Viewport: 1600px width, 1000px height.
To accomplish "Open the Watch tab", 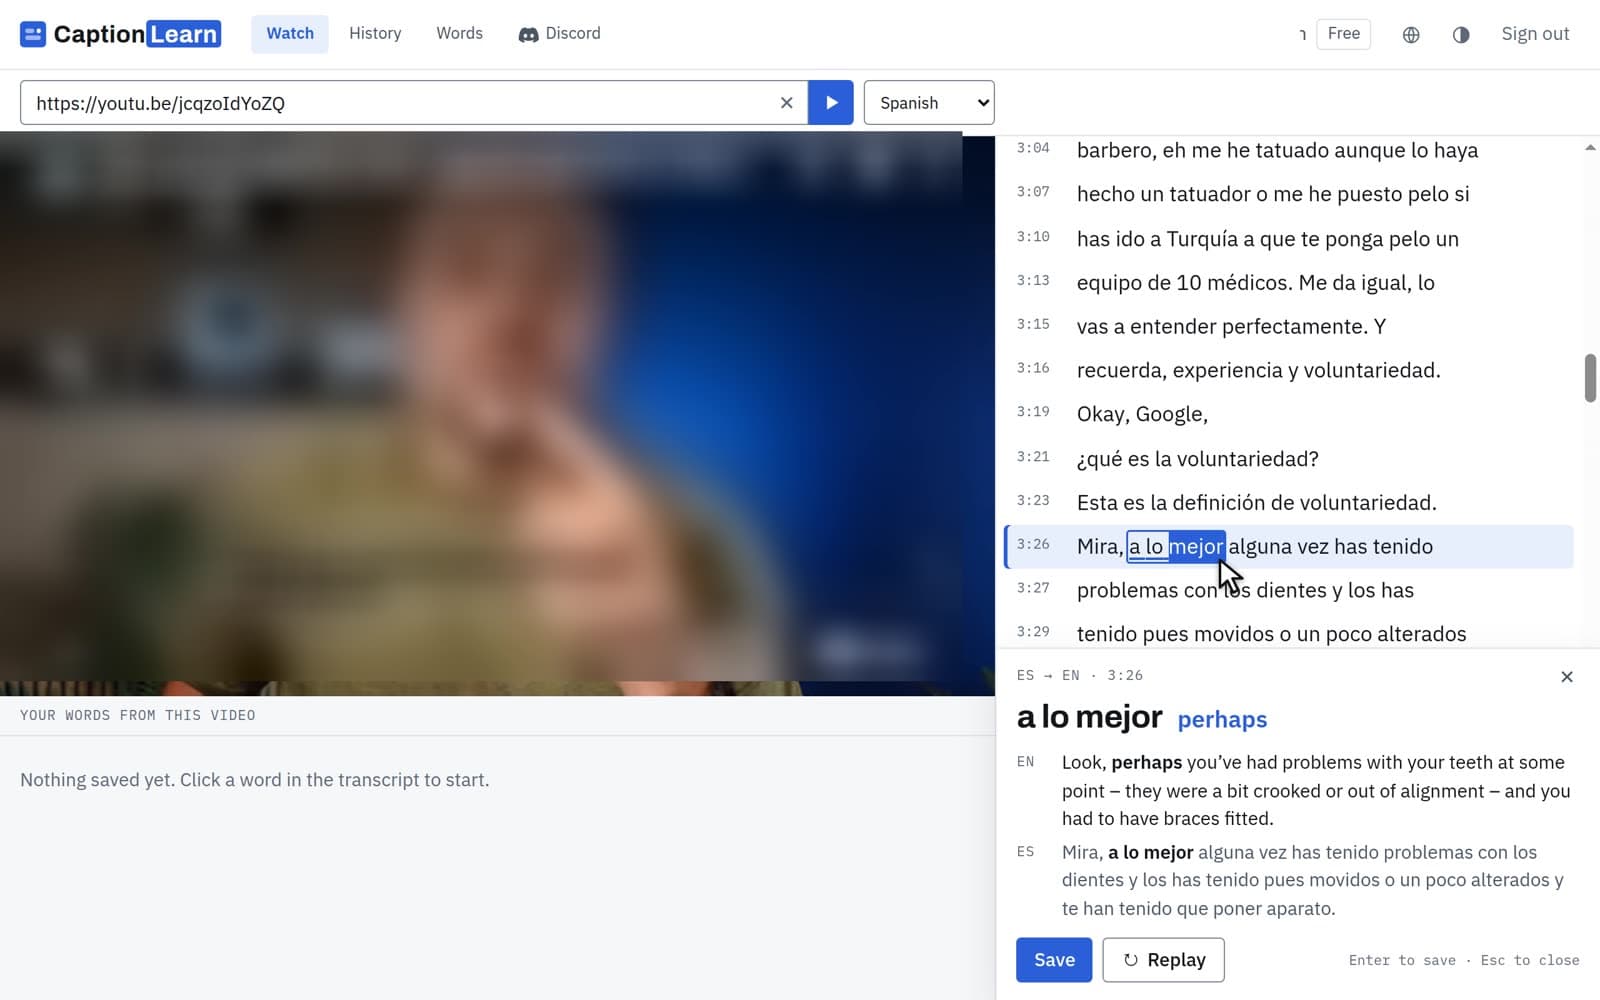I will pyautogui.click(x=290, y=34).
